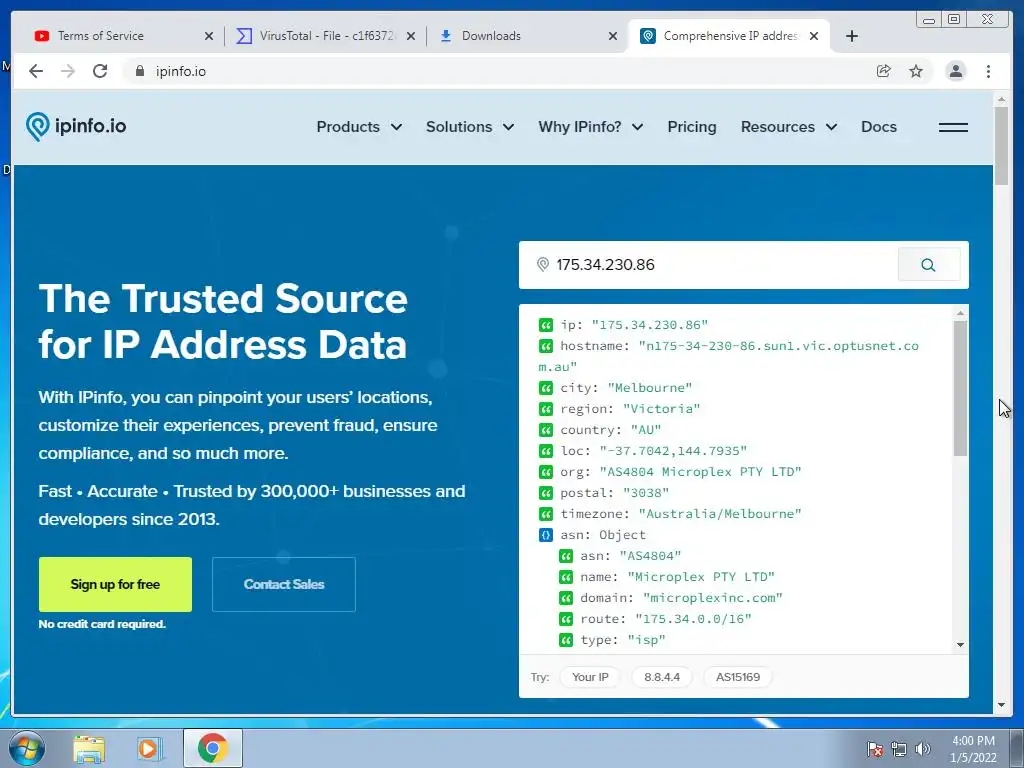Viewport: 1024px width, 768px height.
Task: Click the page vertical scrollbar thumb
Action: coord(1002,146)
